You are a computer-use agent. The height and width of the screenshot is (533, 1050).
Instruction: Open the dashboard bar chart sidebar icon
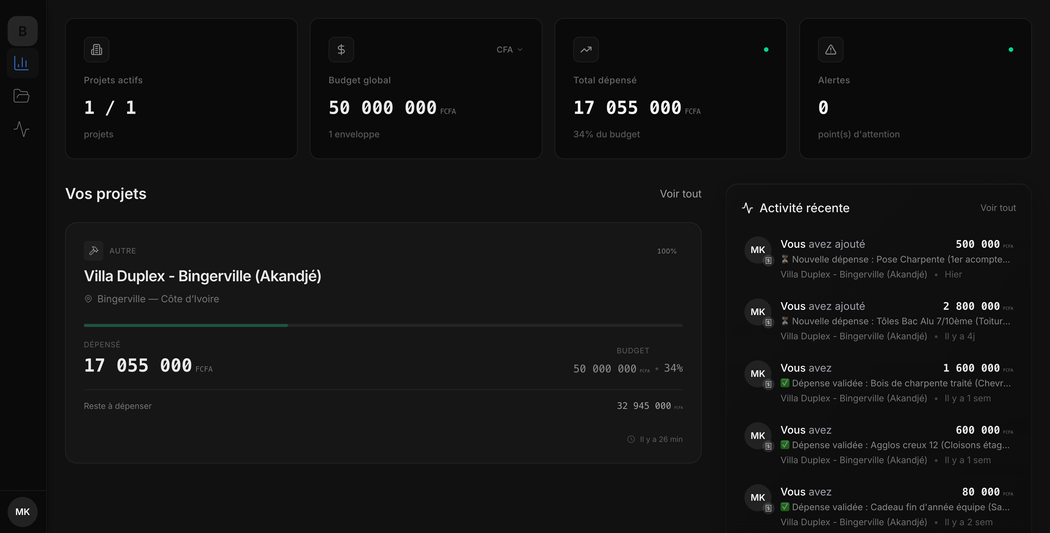(x=21, y=64)
